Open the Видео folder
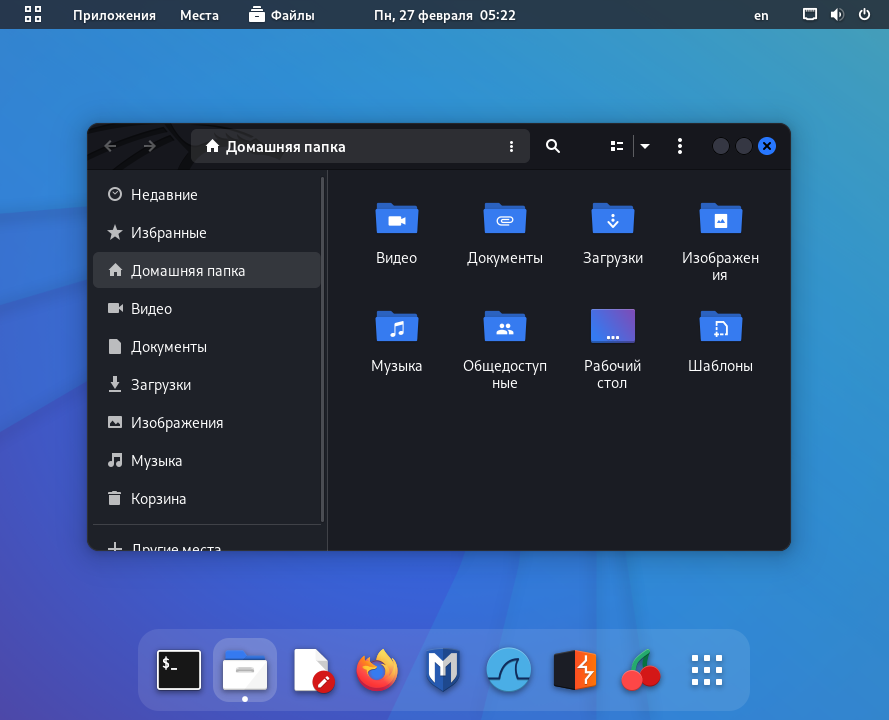The image size is (889, 720). 397,219
